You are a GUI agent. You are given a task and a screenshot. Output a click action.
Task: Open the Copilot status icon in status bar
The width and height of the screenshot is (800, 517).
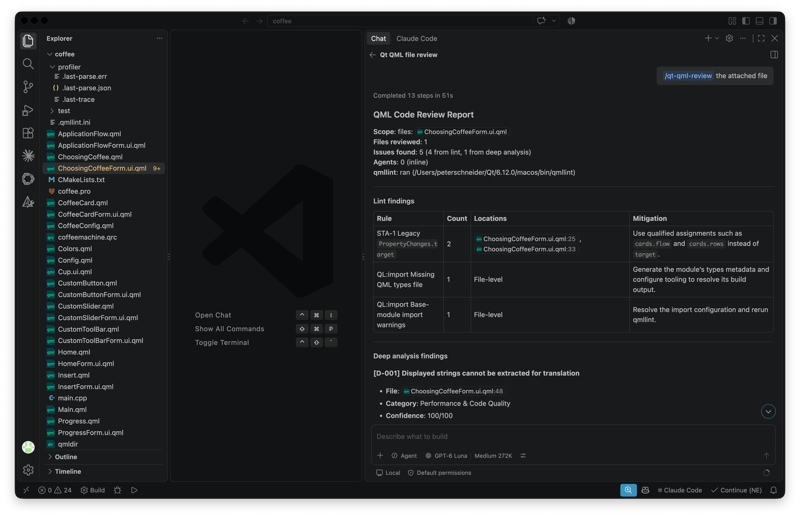click(645, 490)
